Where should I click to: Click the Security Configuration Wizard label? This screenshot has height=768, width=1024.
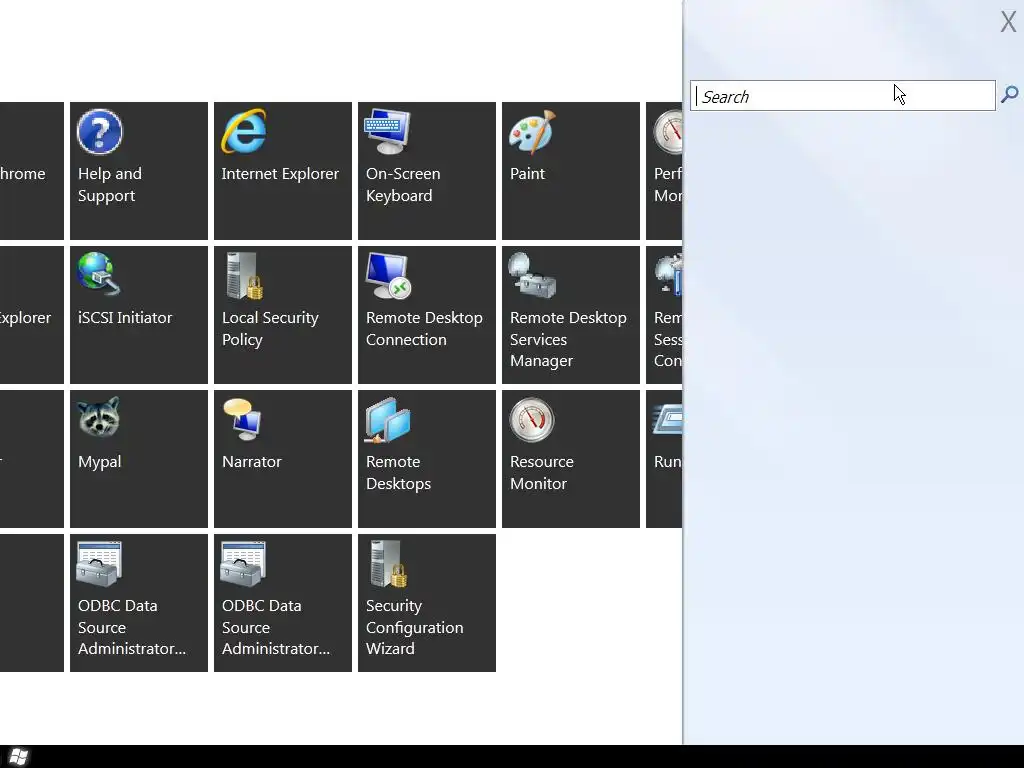click(x=414, y=627)
